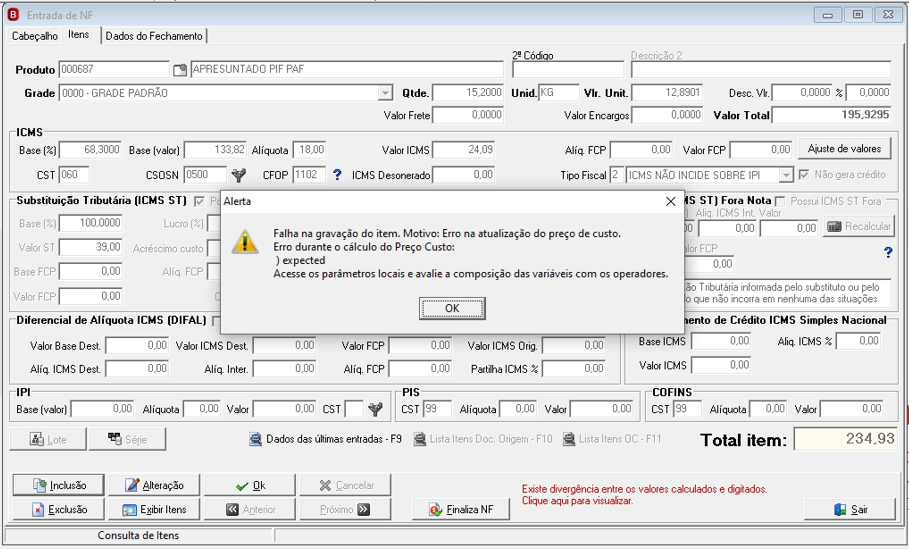Image resolution: width=909 pixels, height=549 pixels.
Task: Click the Sair button
Action: [850, 510]
